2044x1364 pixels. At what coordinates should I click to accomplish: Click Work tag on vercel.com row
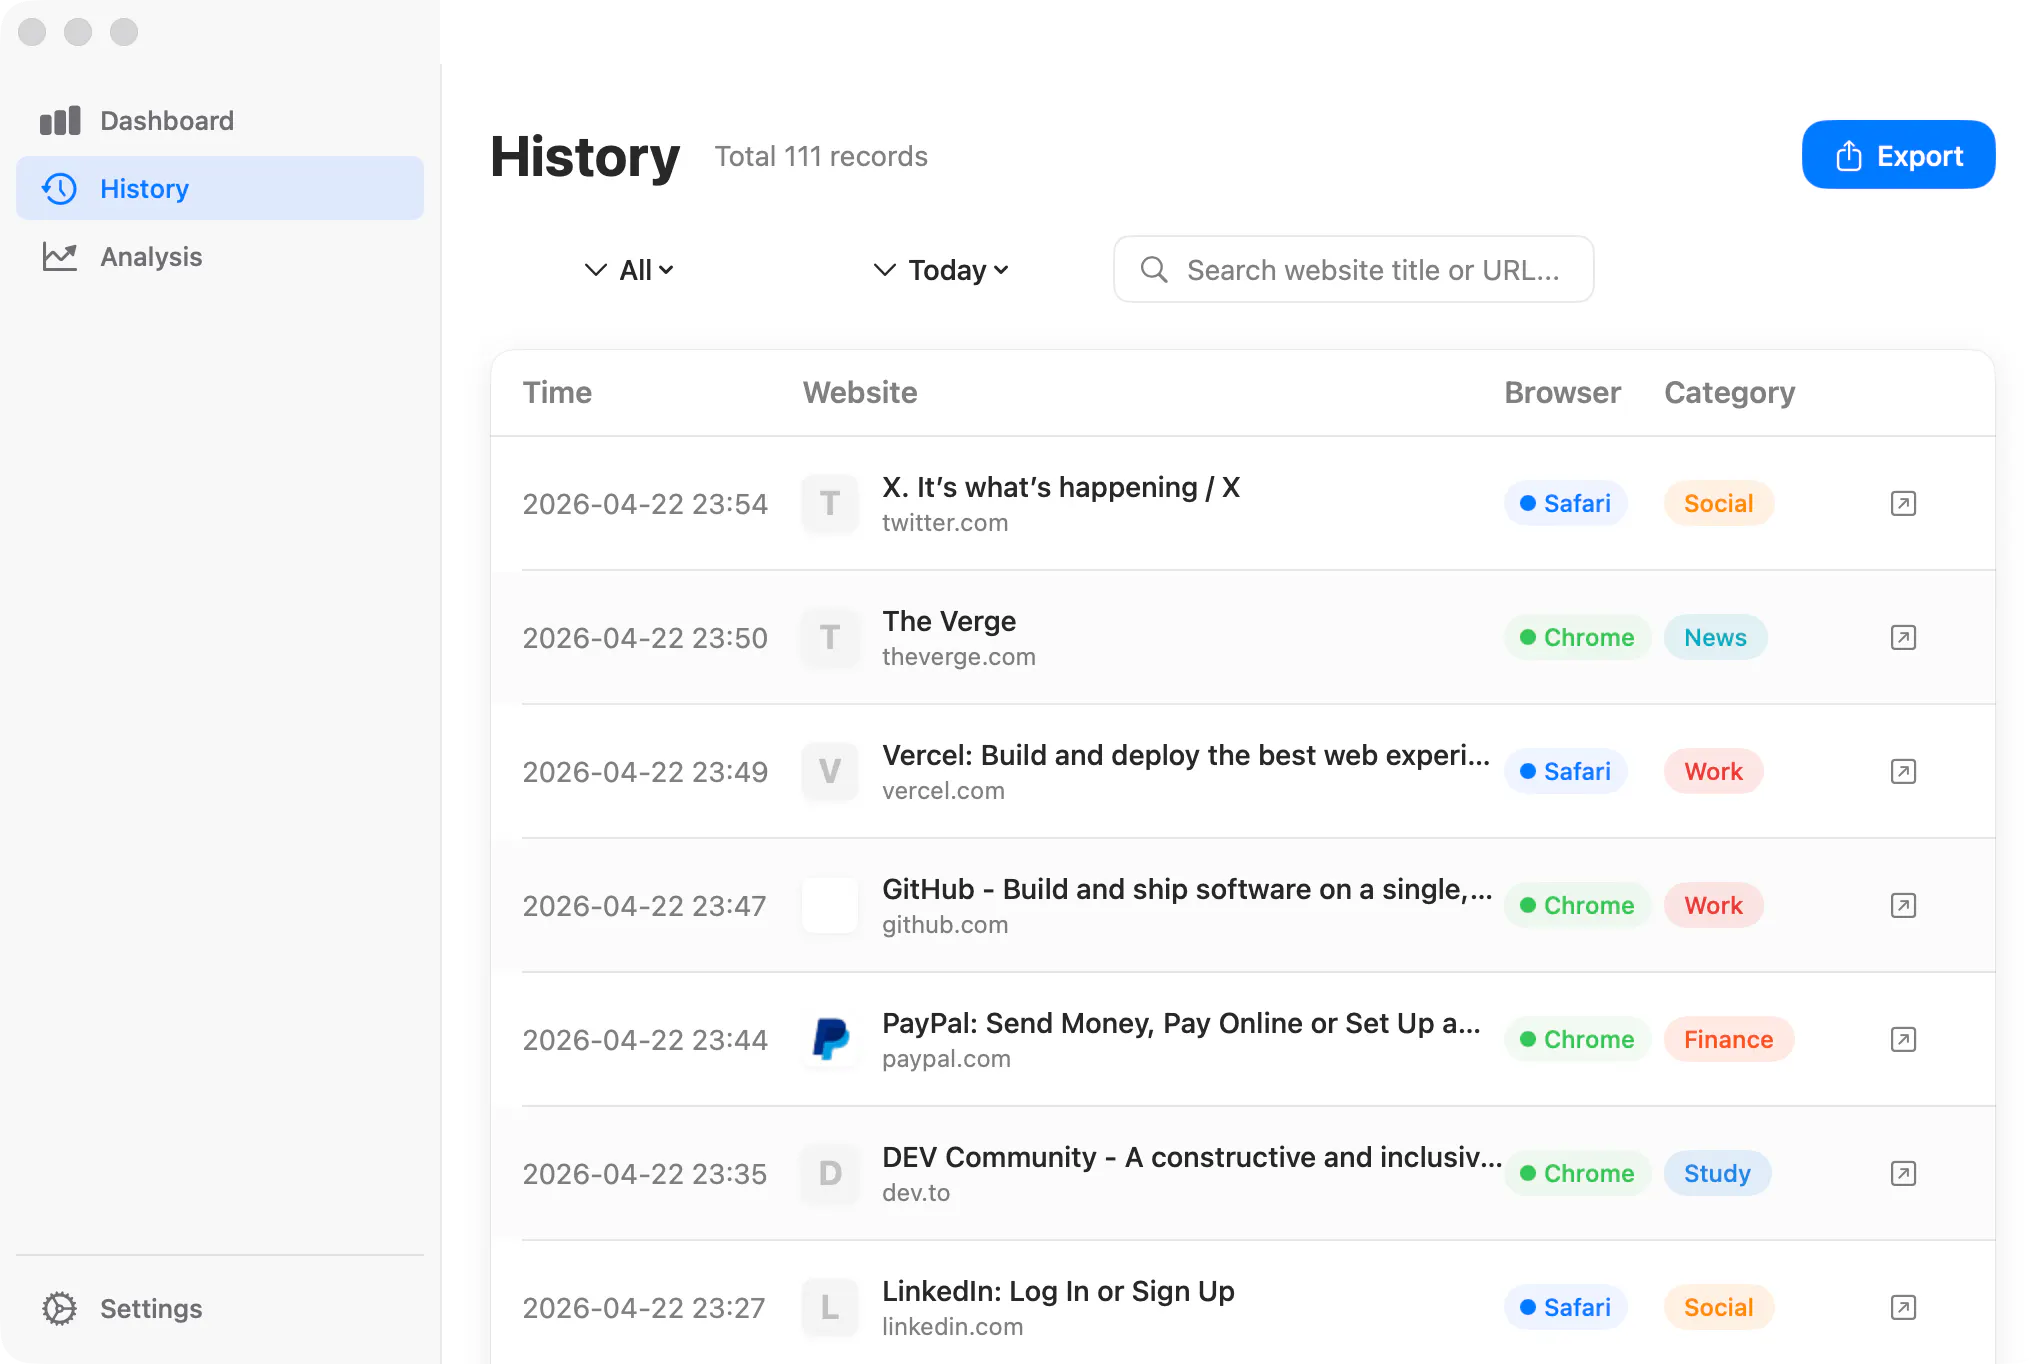(1713, 772)
